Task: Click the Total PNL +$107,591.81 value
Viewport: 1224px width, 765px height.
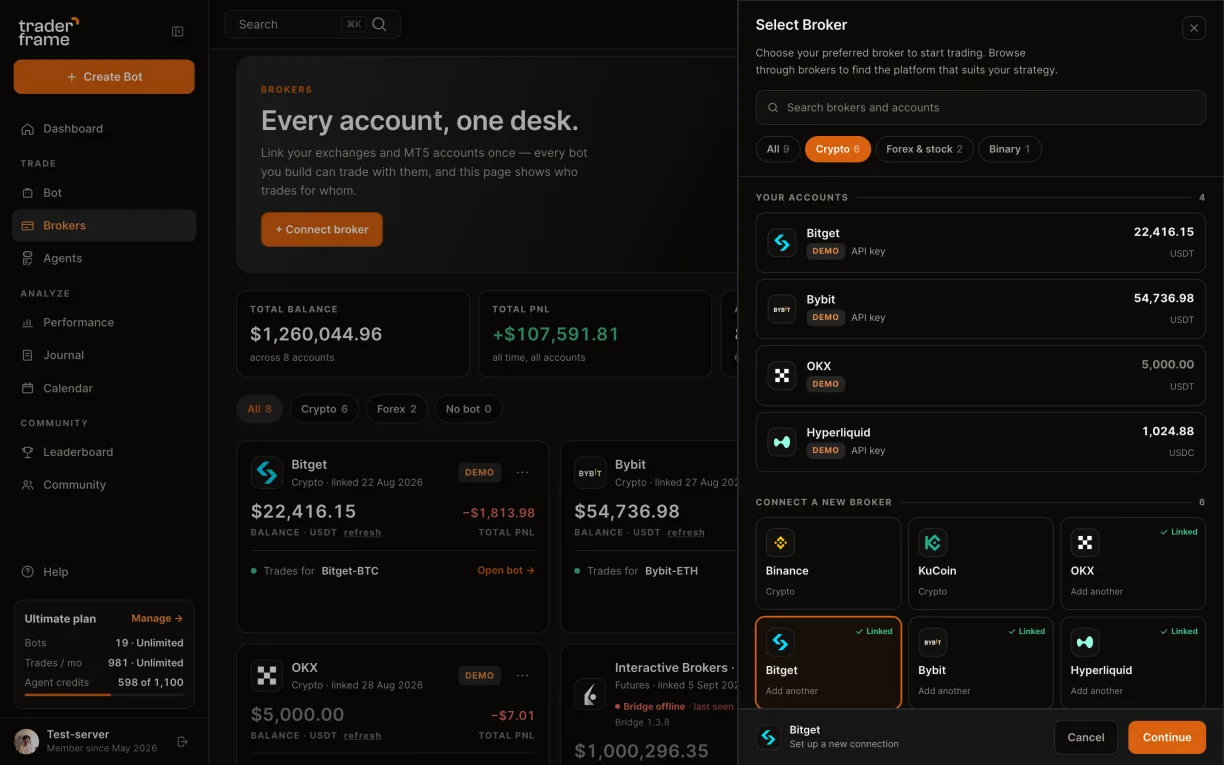Action: click(x=555, y=334)
